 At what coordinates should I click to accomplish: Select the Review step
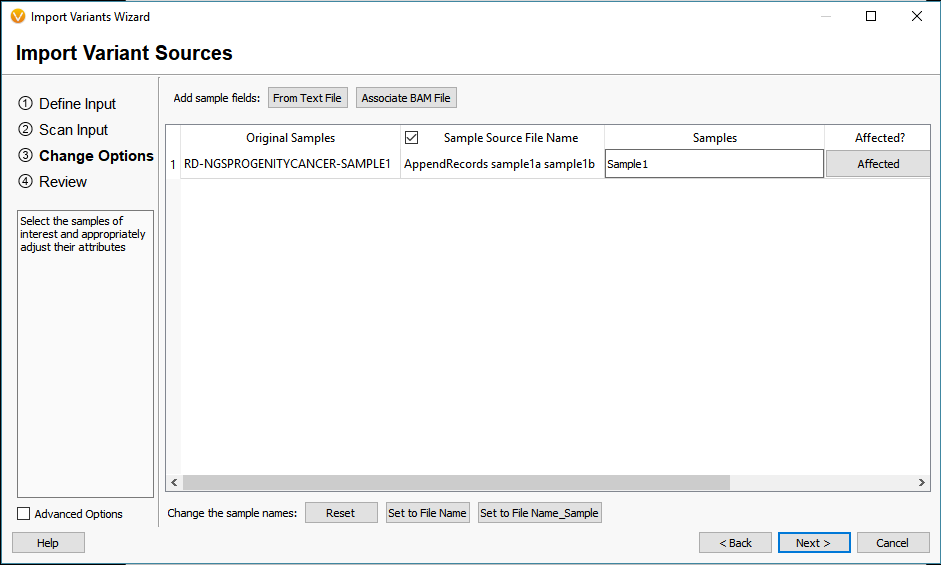tap(53, 181)
